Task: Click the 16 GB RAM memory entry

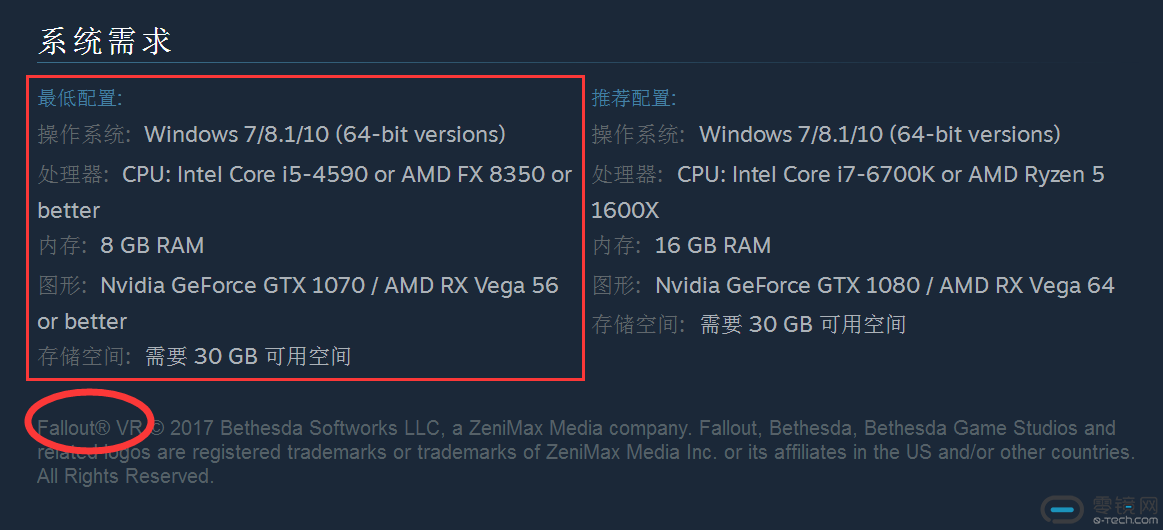Action: tap(712, 245)
